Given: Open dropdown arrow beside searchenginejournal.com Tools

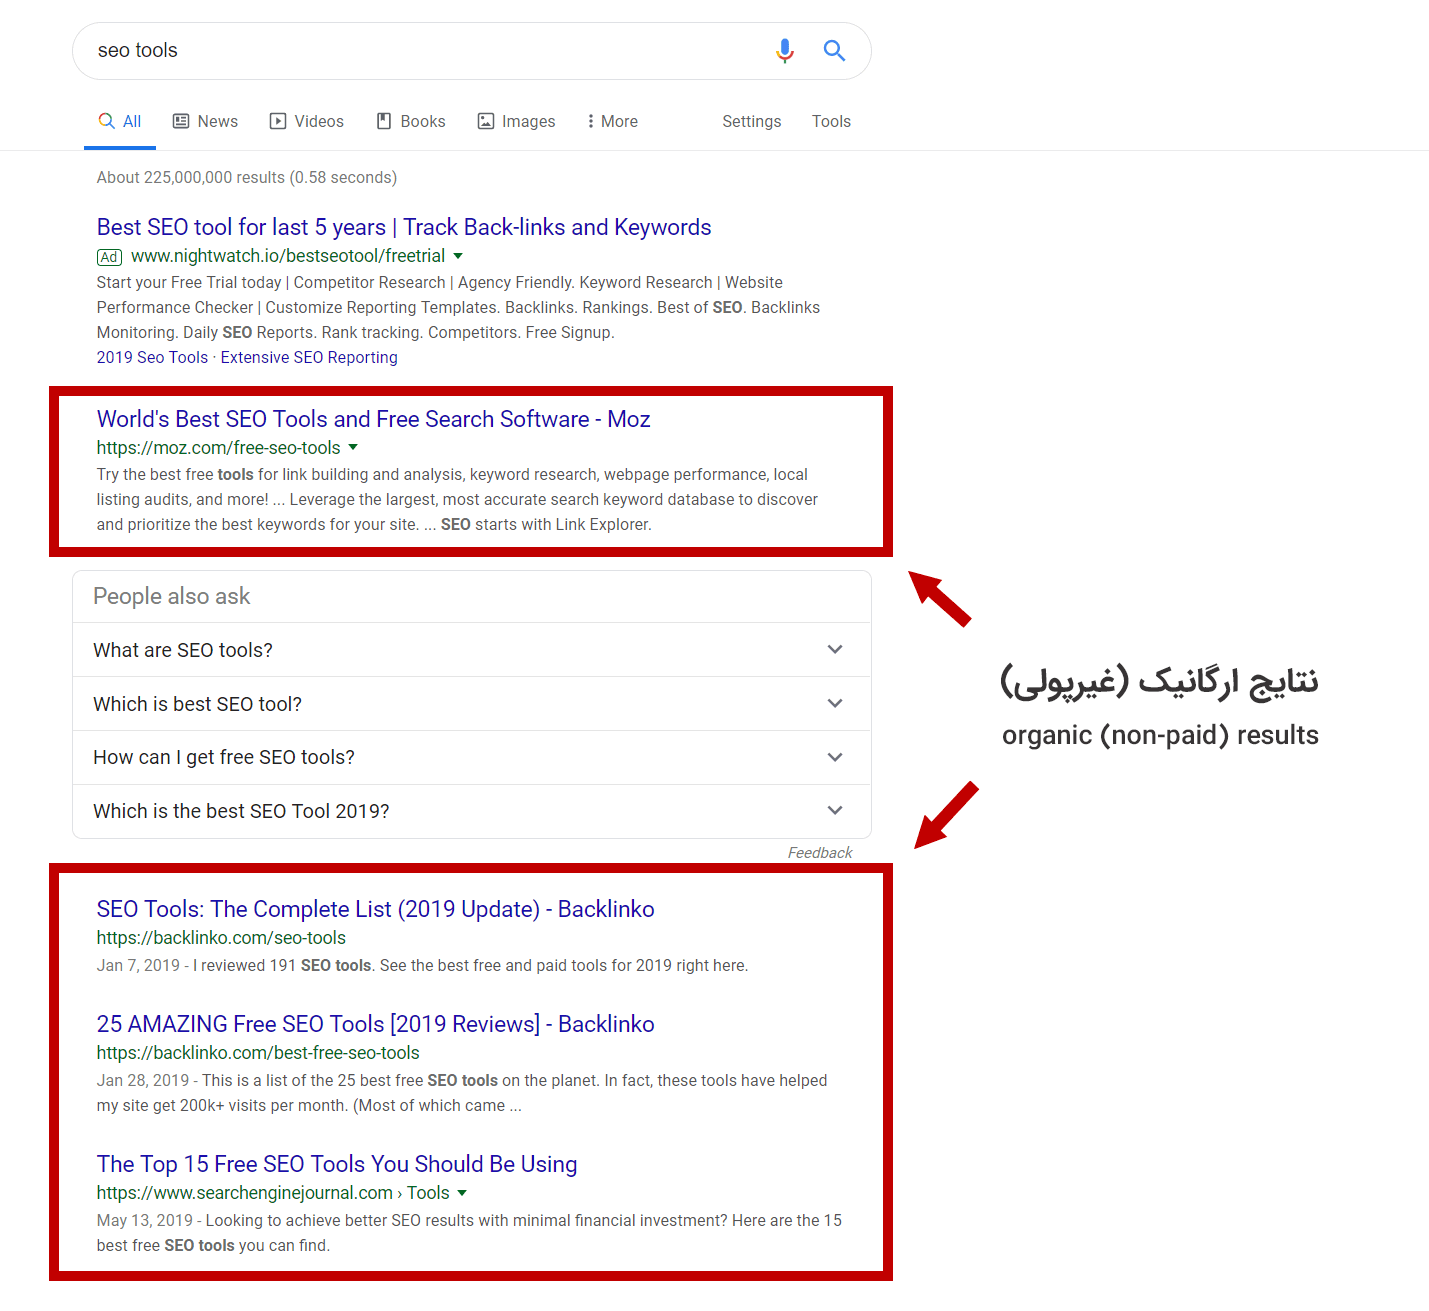Looking at the screenshot, I should [x=462, y=1193].
